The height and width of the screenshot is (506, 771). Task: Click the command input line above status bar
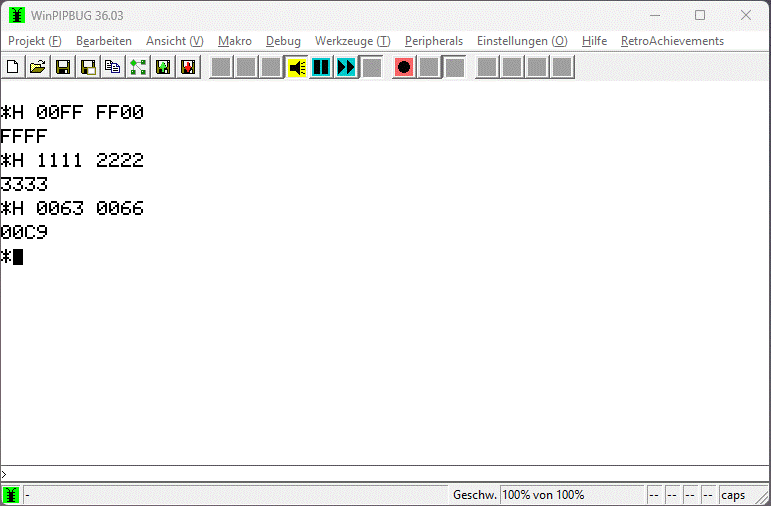385,474
